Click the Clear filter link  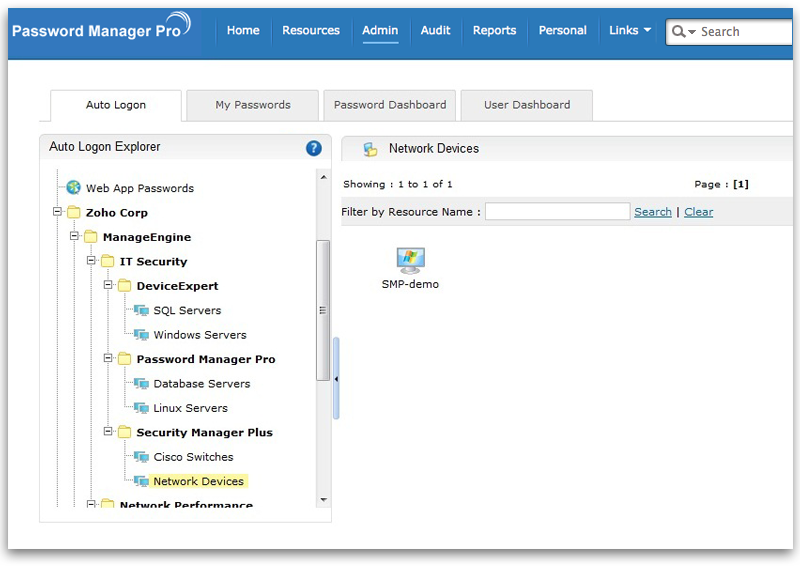(698, 212)
